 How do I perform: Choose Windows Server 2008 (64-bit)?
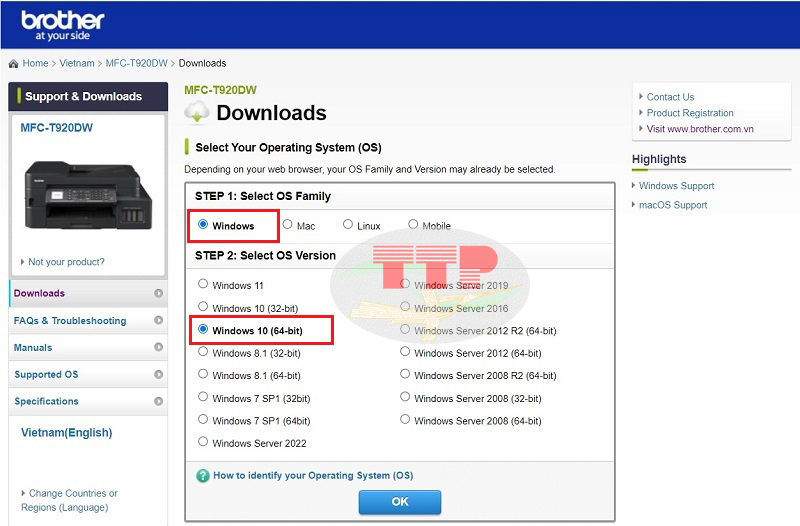point(405,419)
